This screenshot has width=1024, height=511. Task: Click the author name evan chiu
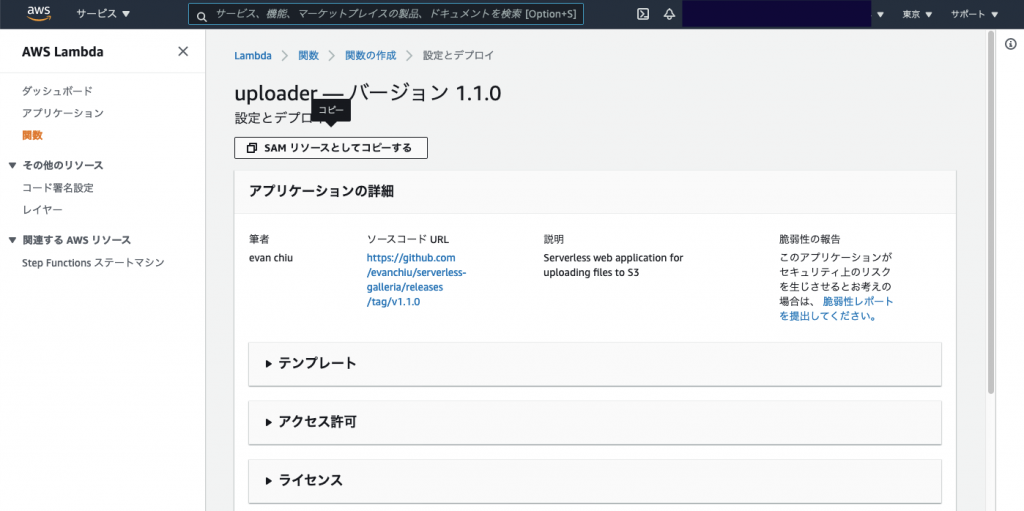click(271, 257)
